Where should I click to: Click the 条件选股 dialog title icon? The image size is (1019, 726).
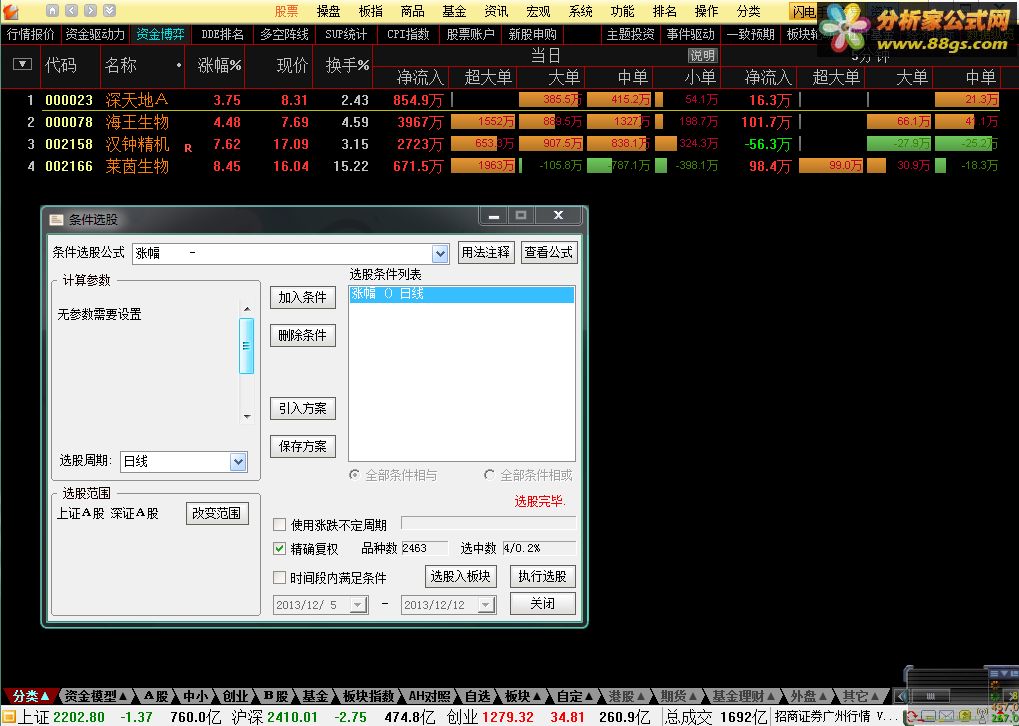click(x=57, y=220)
